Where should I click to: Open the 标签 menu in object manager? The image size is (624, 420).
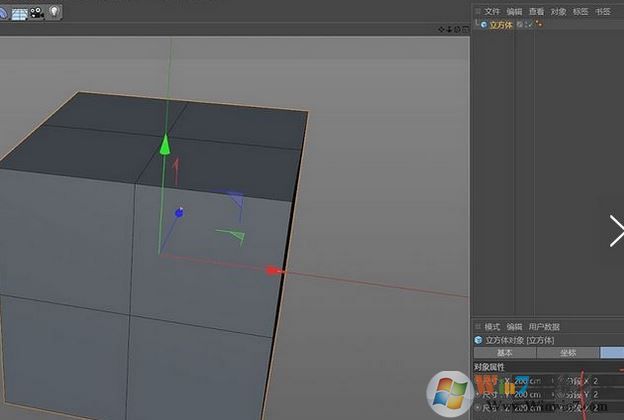tap(581, 11)
